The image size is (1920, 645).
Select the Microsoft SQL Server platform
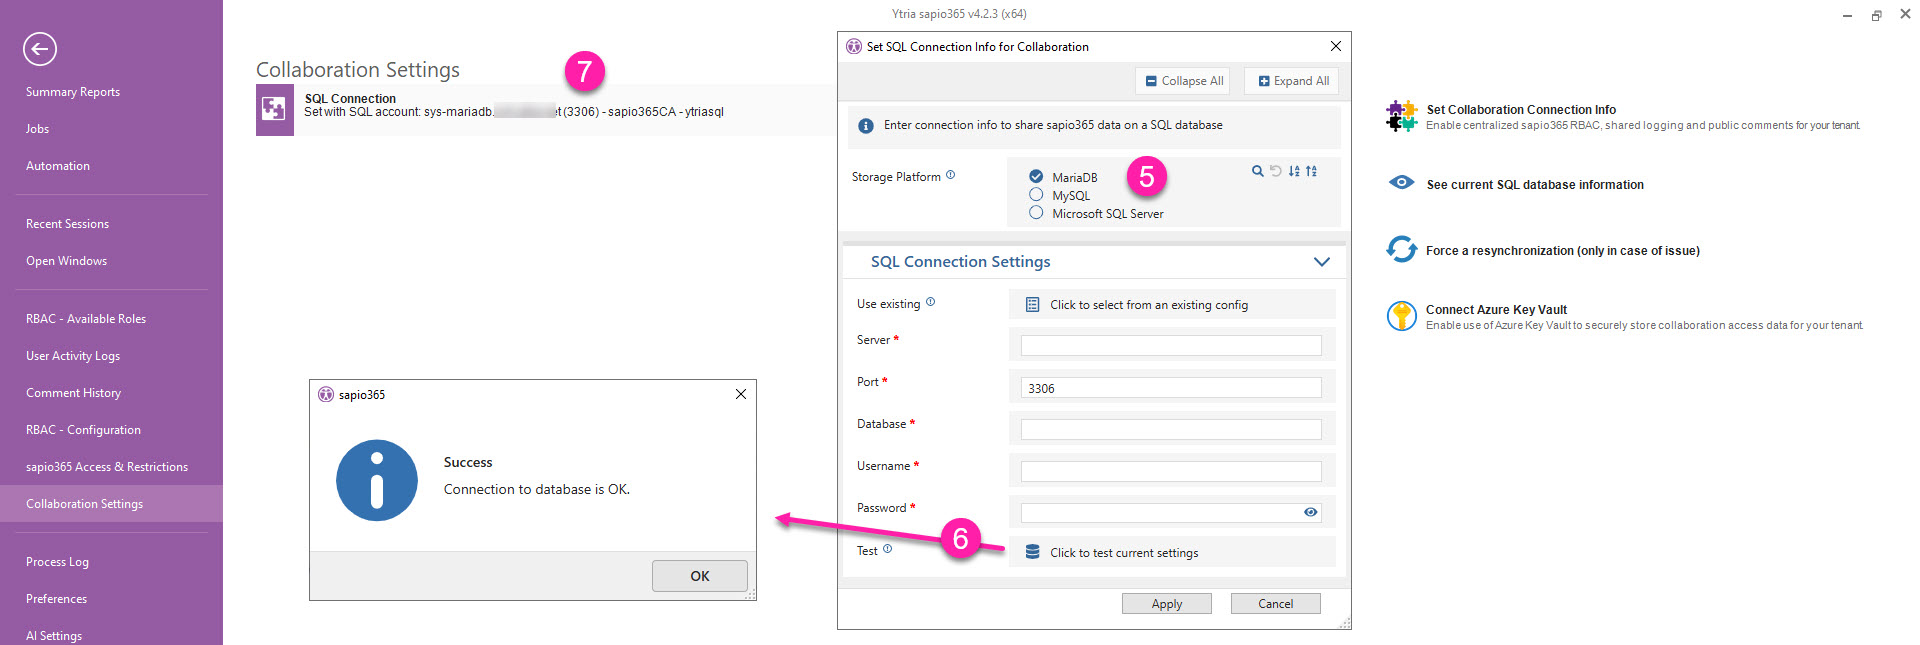click(x=1036, y=213)
